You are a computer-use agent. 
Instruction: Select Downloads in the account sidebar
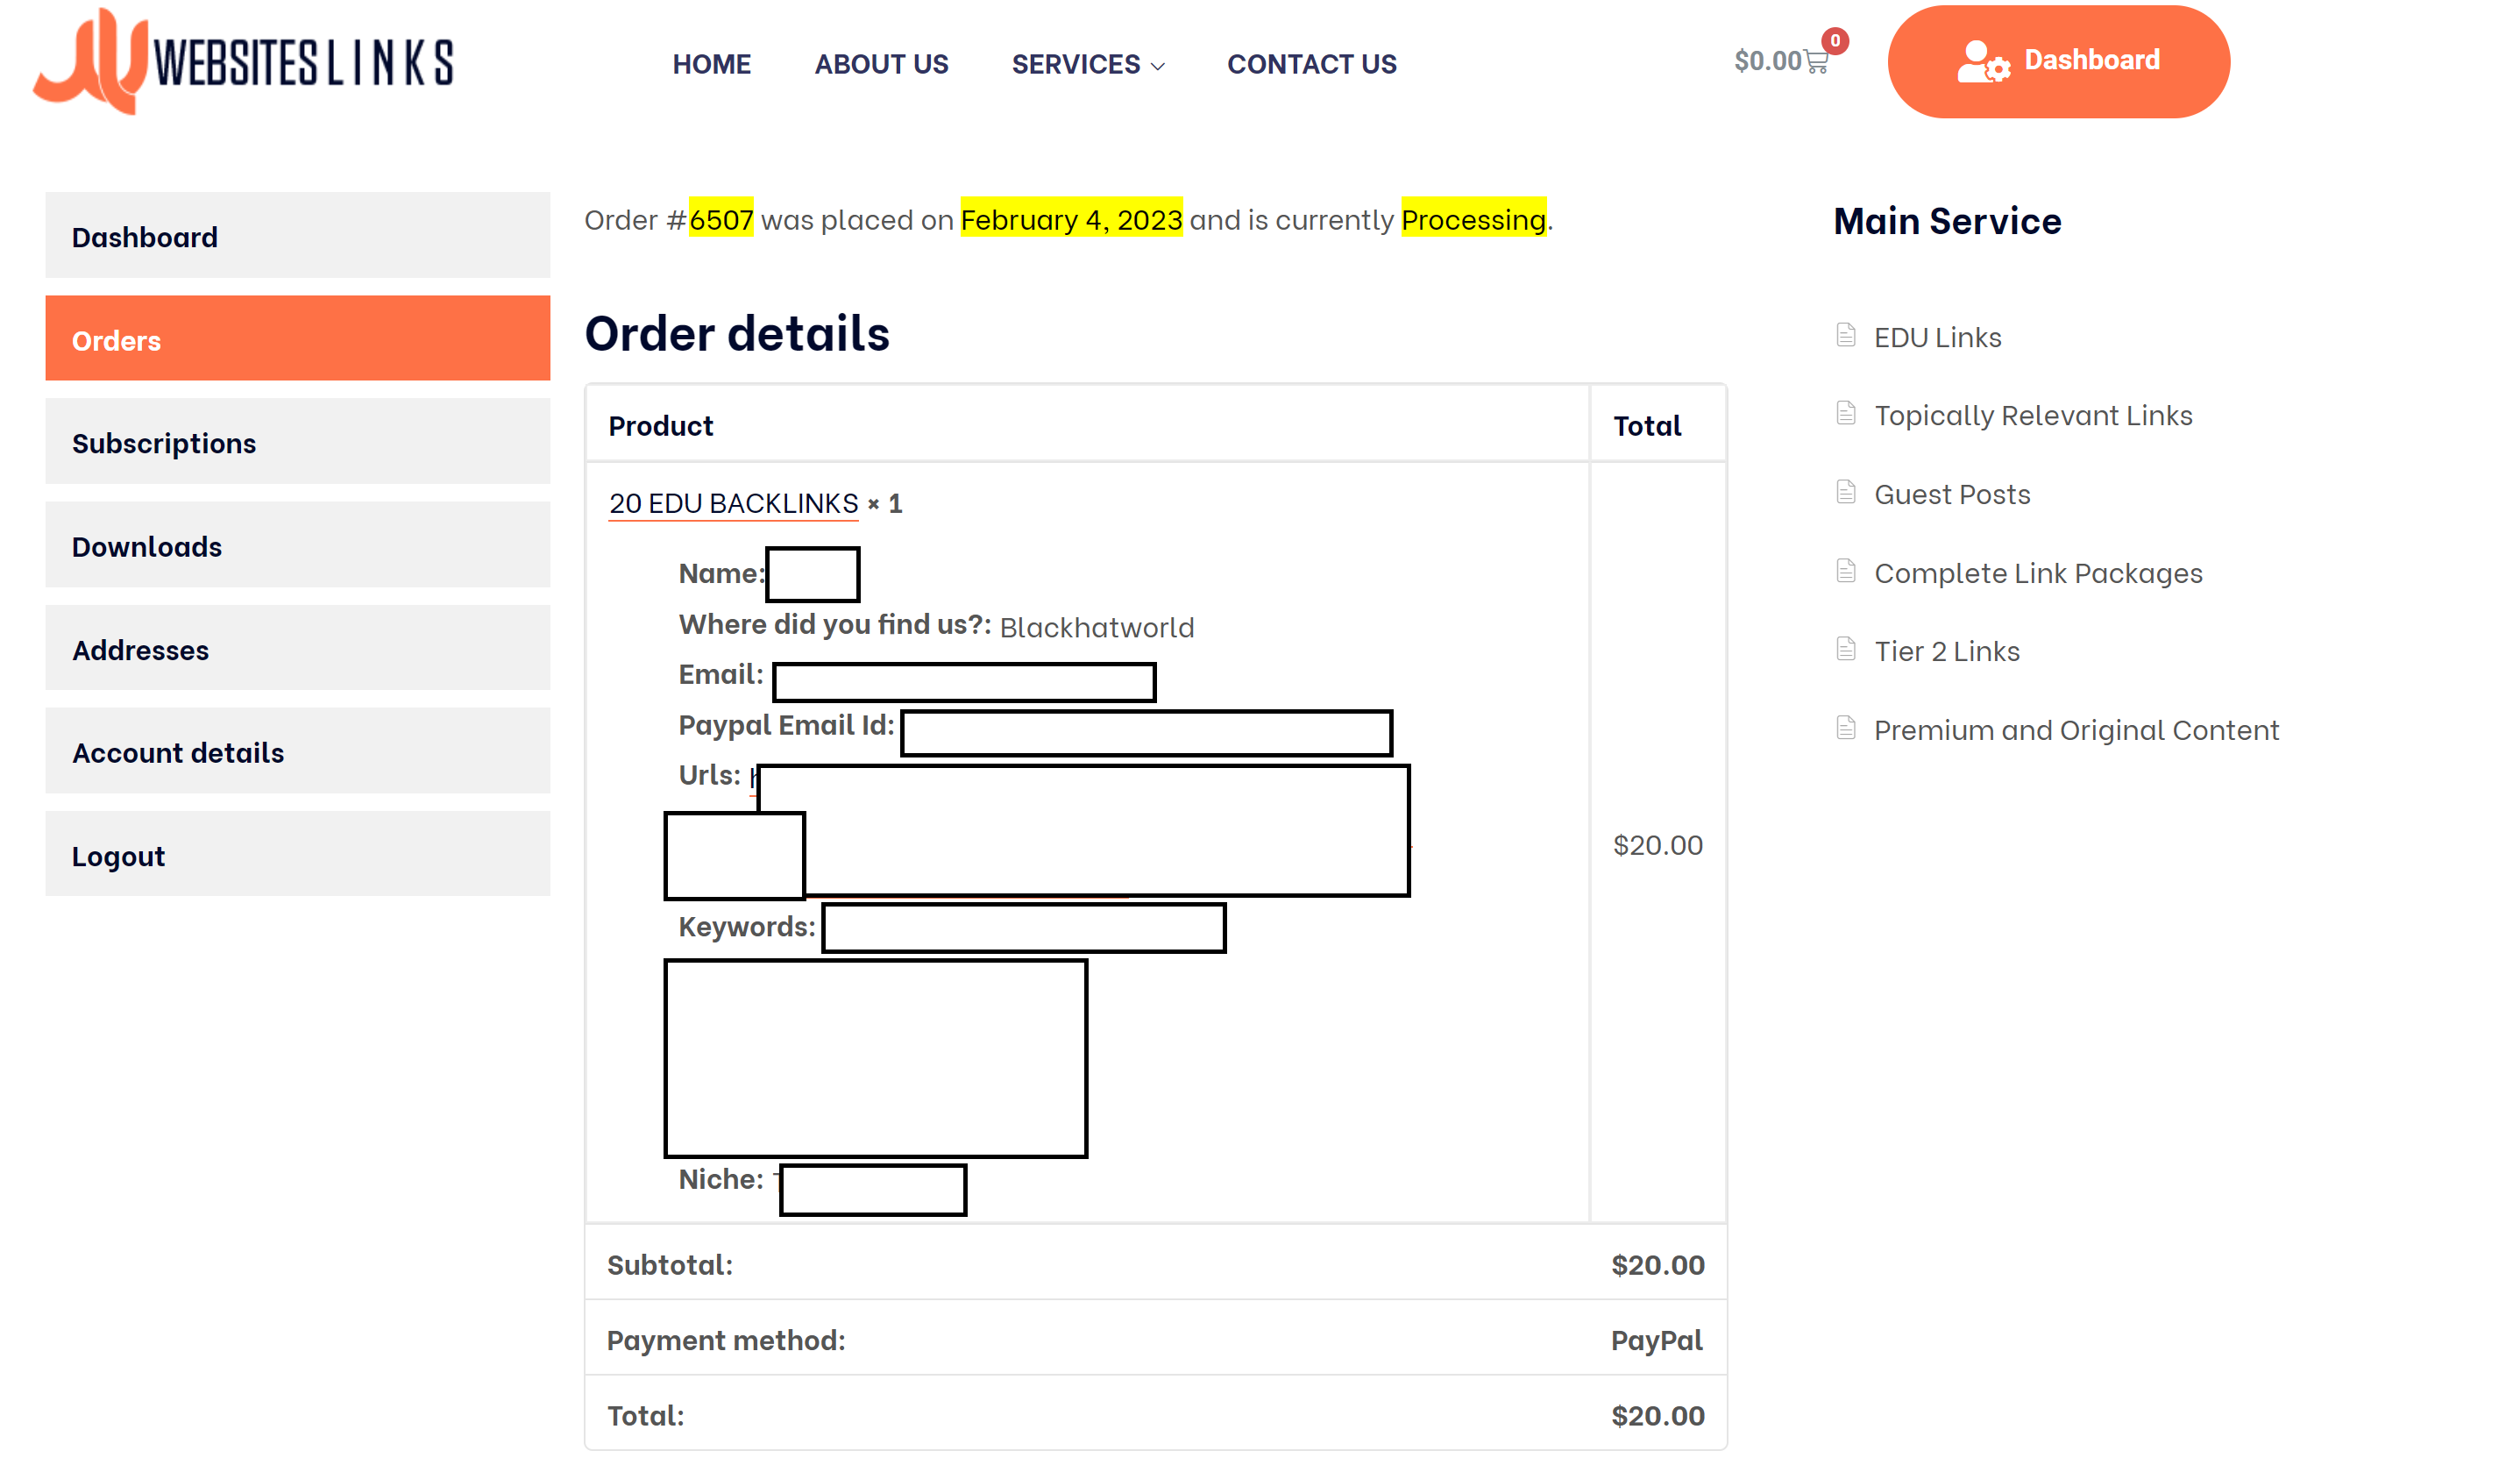pyautogui.click(x=298, y=546)
